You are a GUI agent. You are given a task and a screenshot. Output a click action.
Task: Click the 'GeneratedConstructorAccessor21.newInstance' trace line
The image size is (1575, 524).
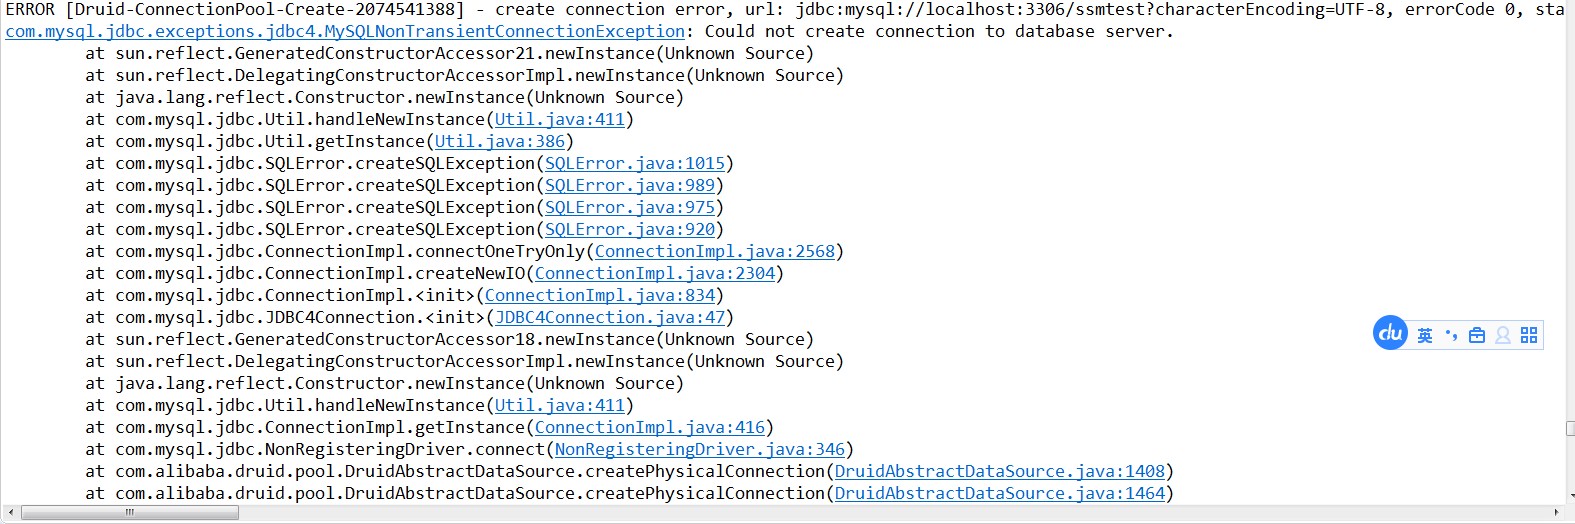coord(450,54)
